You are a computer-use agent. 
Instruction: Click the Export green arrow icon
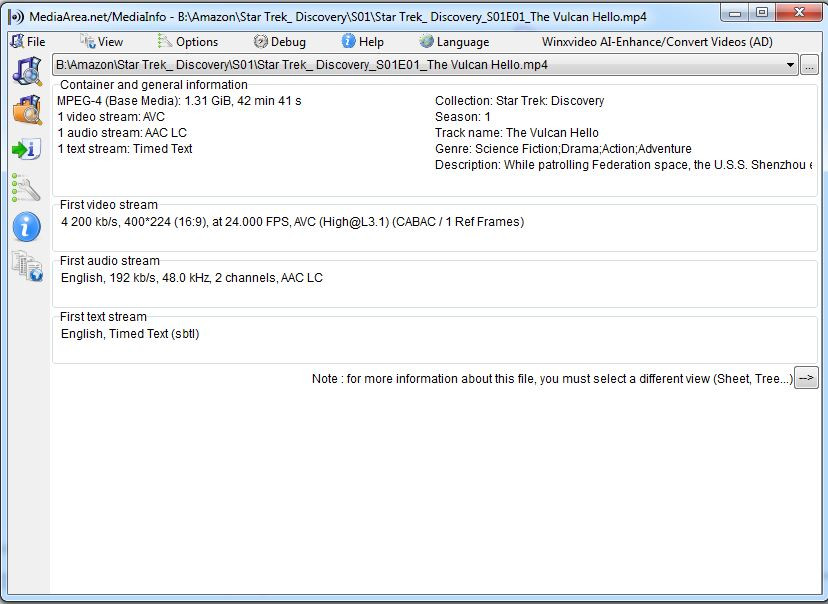point(26,149)
